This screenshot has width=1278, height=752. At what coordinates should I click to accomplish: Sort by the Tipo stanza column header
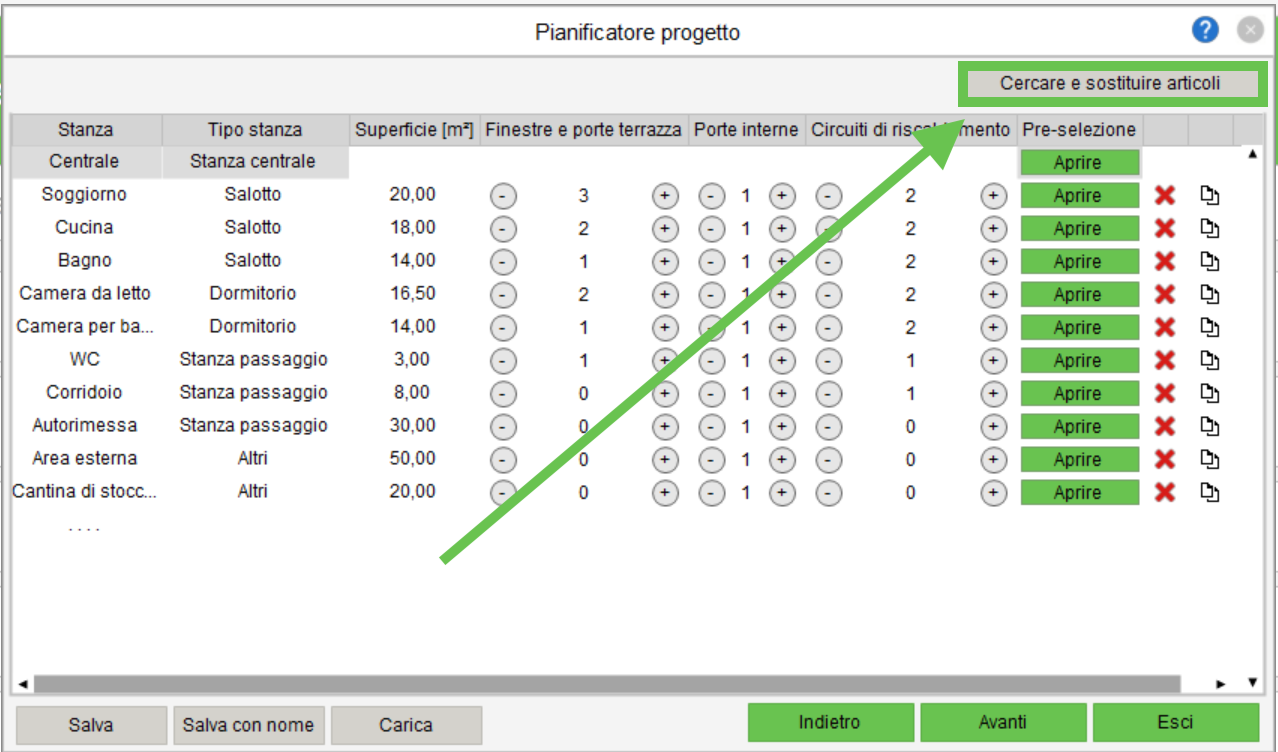[x=254, y=130]
